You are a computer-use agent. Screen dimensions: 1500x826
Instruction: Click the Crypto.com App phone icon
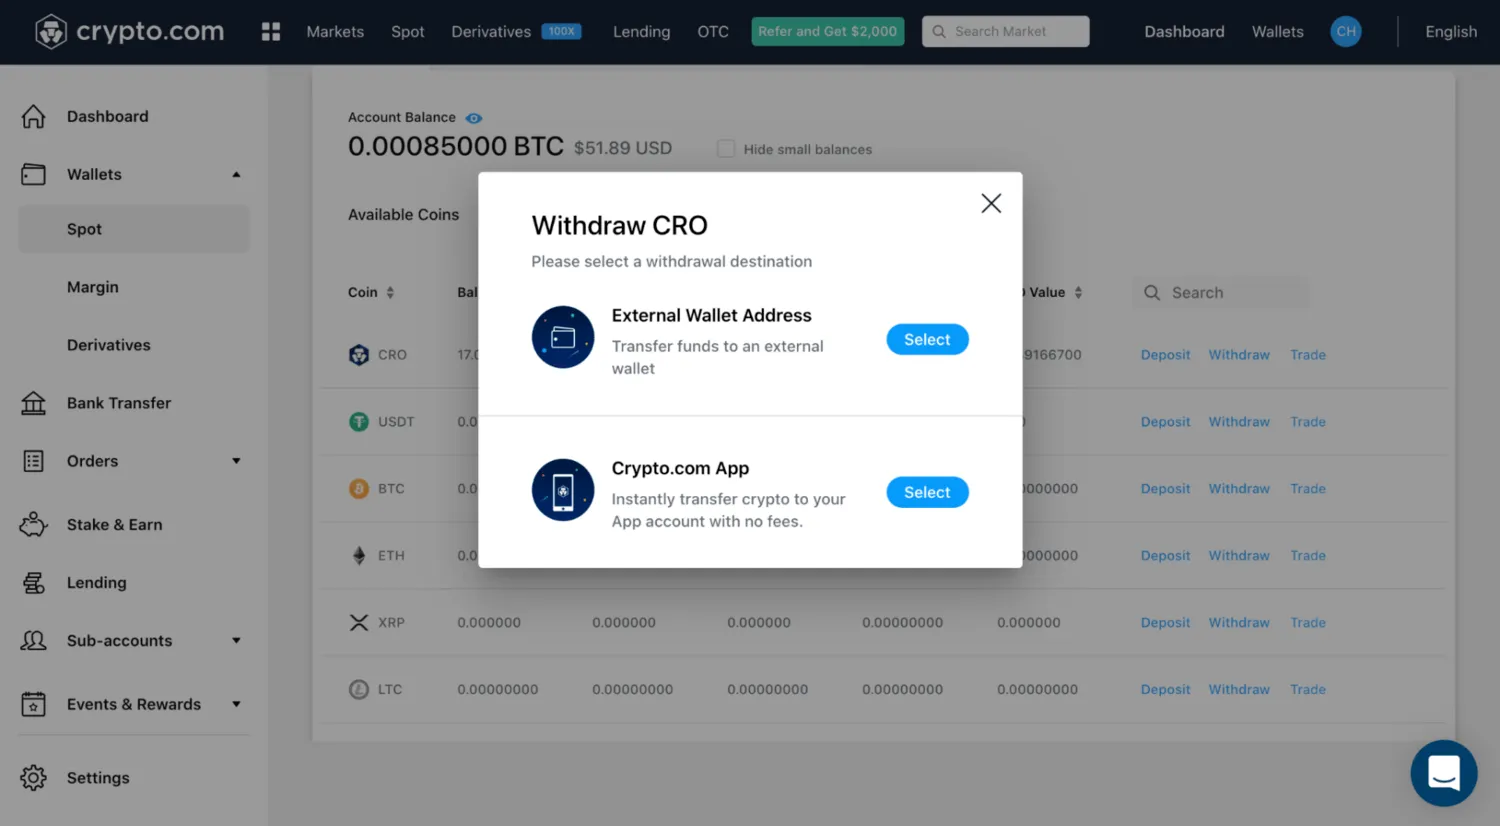[563, 490]
